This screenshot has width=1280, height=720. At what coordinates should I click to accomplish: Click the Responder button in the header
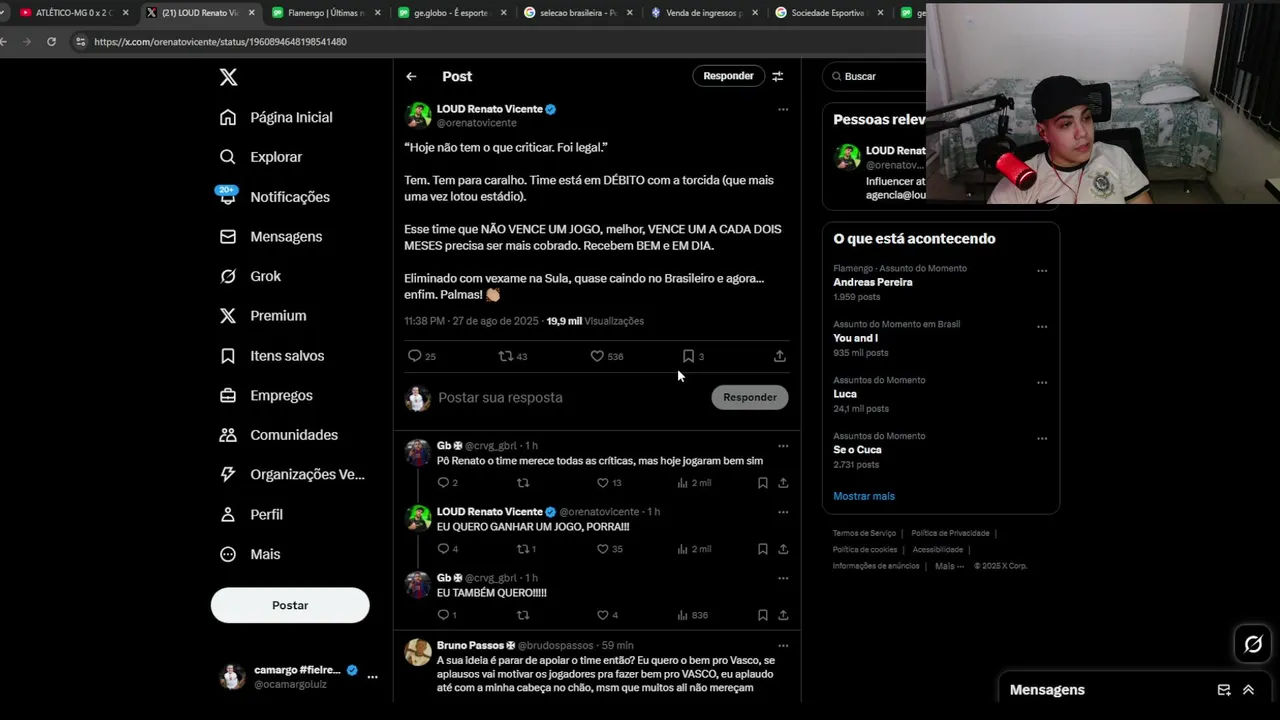(x=728, y=76)
